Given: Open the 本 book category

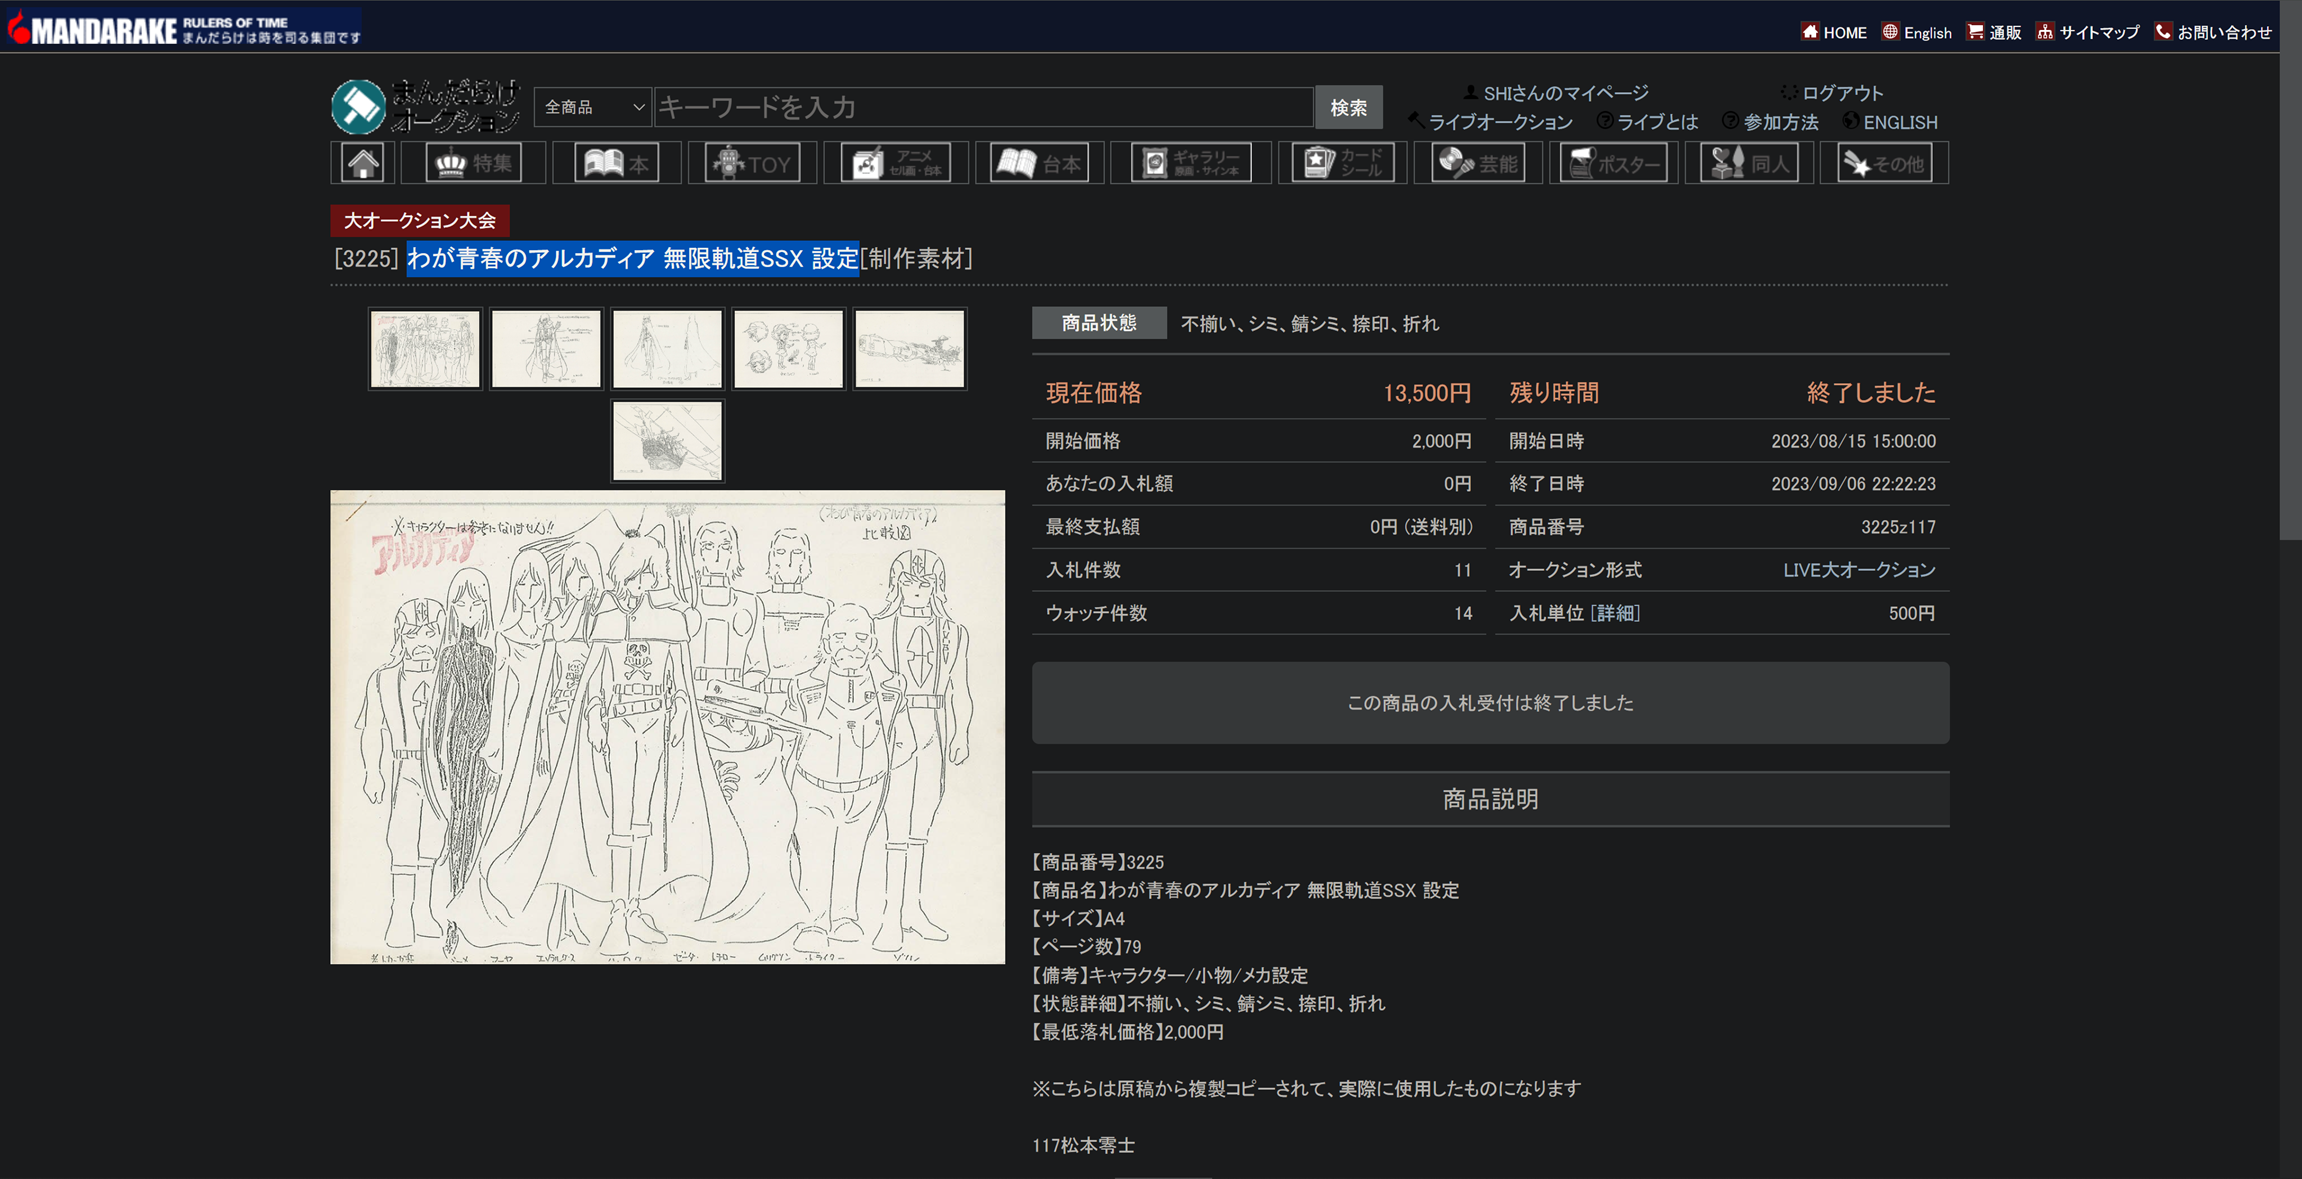Looking at the screenshot, I should pos(616,163).
